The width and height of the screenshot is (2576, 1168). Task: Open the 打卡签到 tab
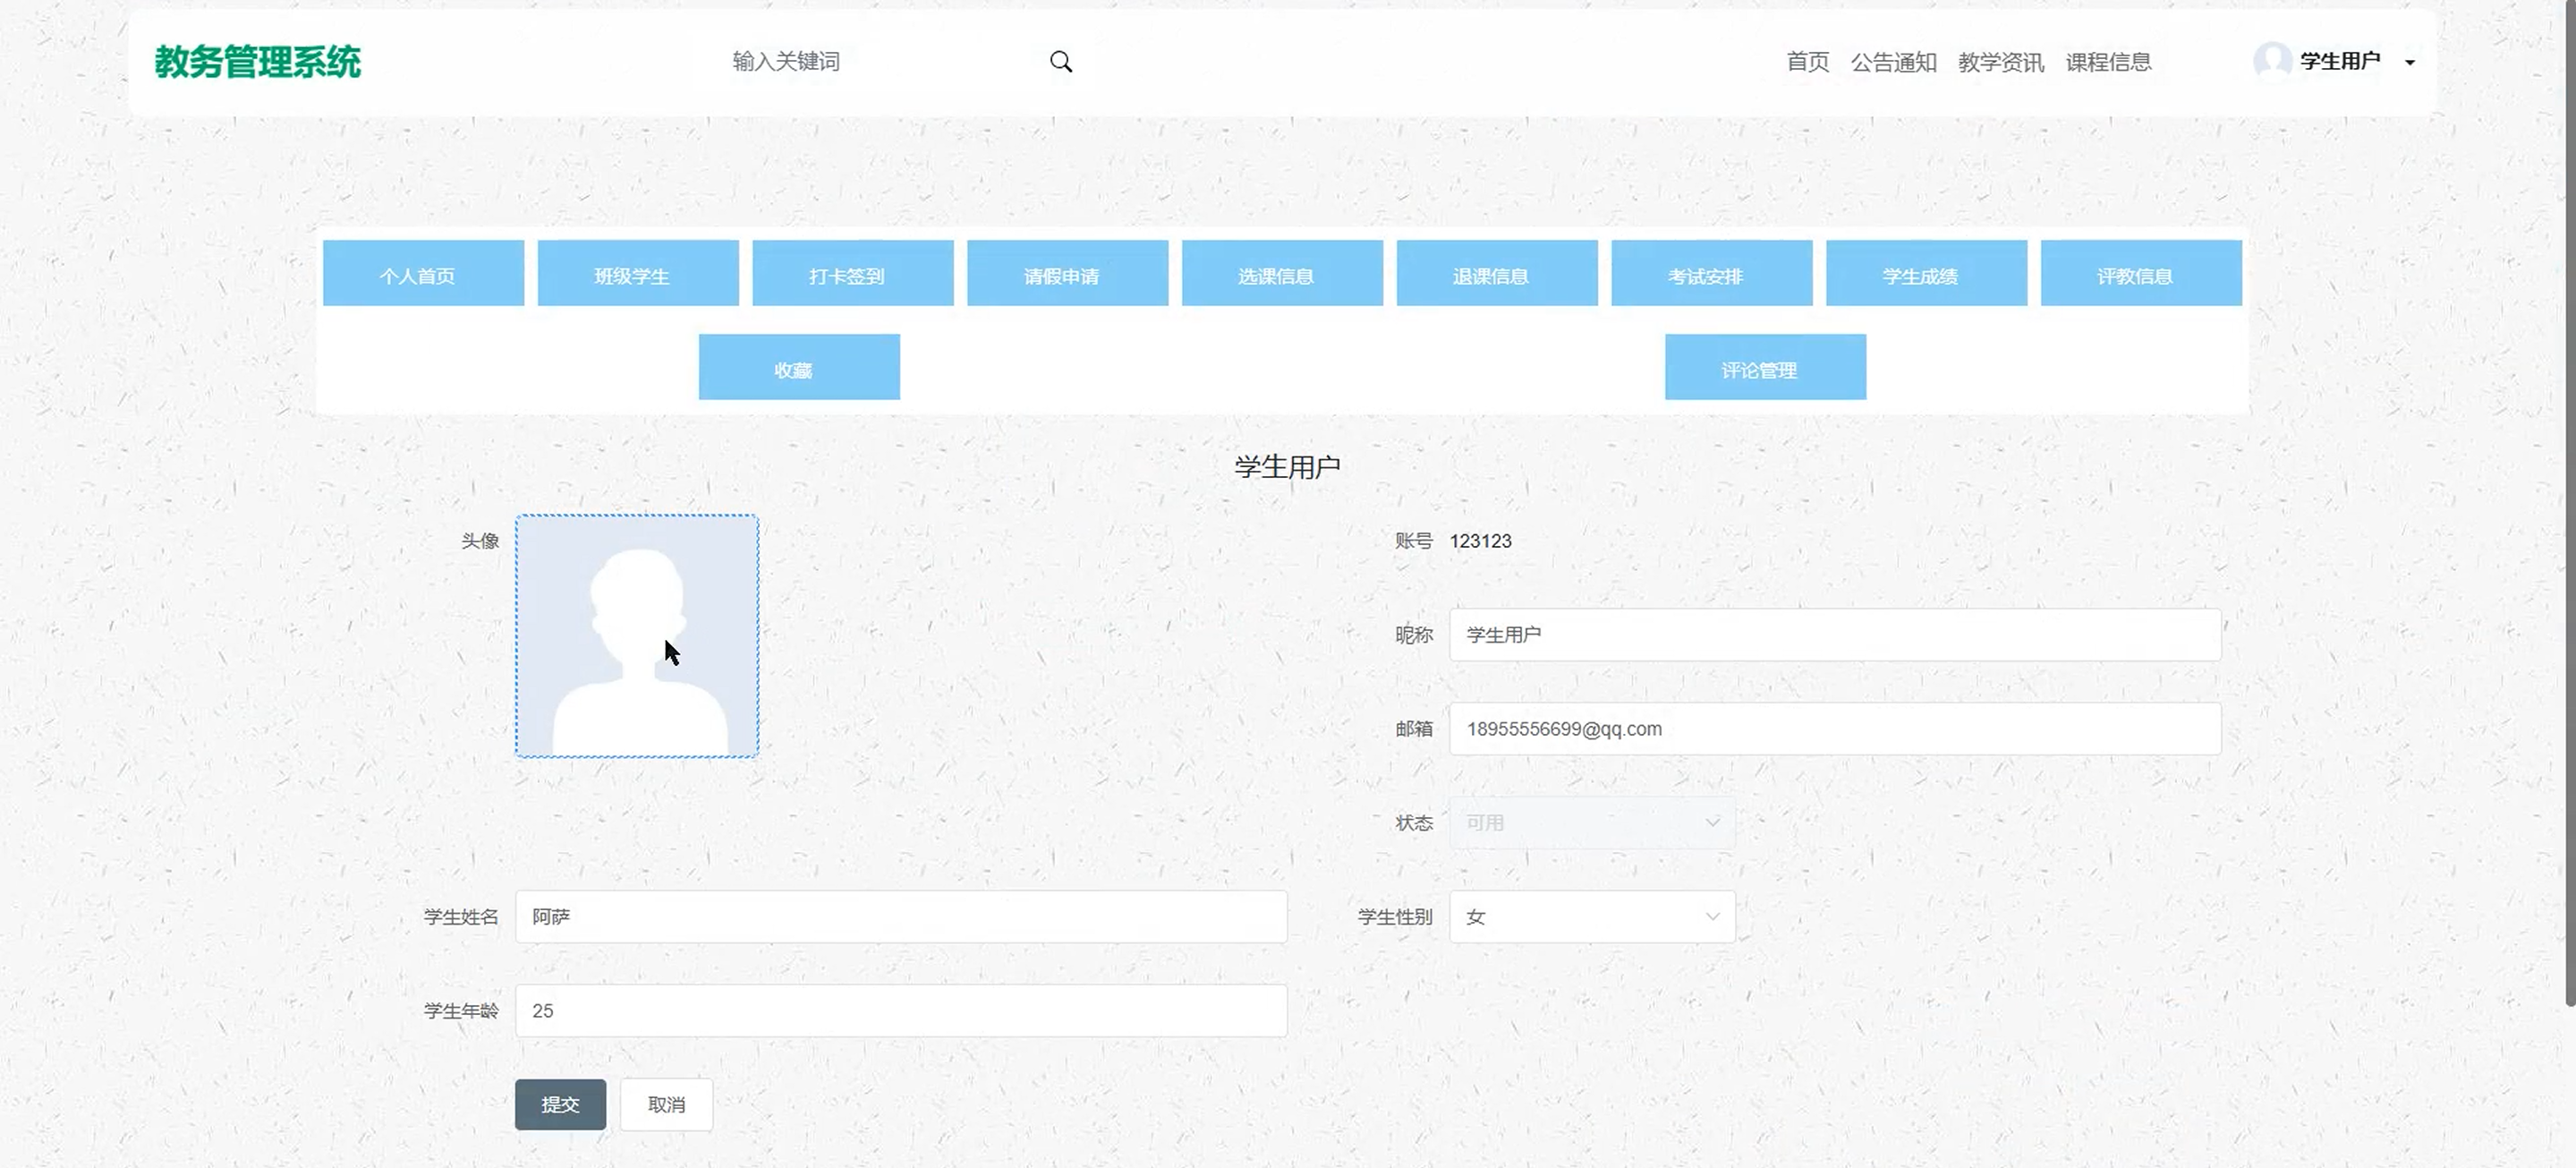(852, 273)
